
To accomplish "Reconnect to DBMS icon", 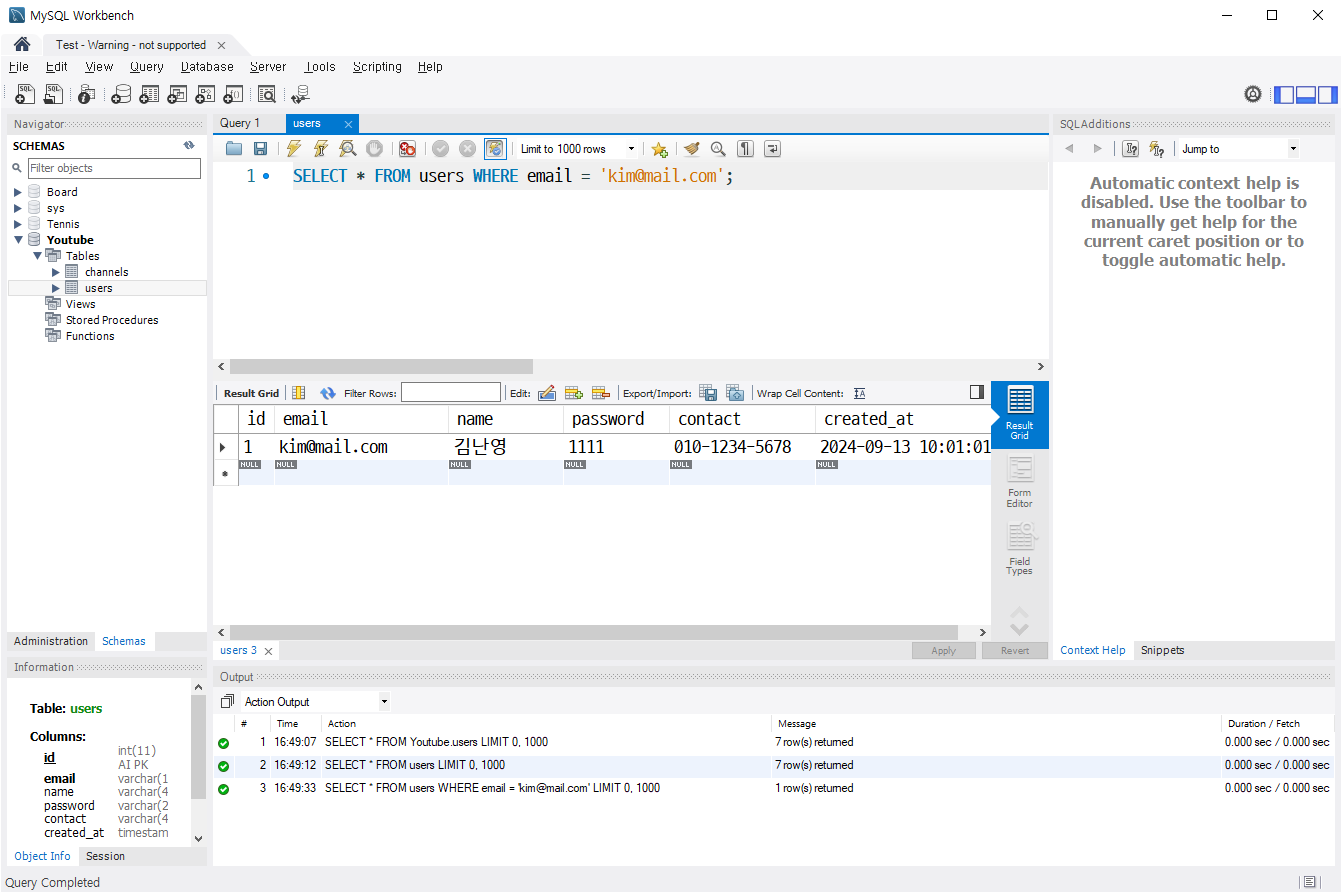I will pos(300,94).
